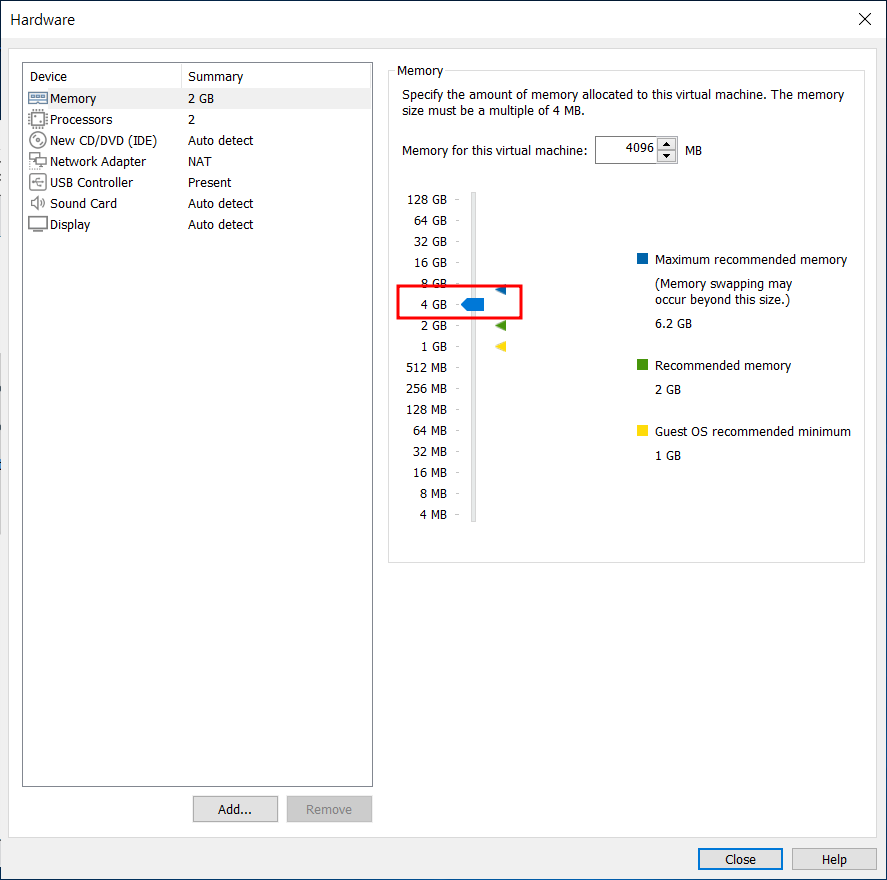This screenshot has height=880, width=887.
Task: Decrease memory with the down spinner arrow
Action: pyautogui.click(x=667, y=156)
